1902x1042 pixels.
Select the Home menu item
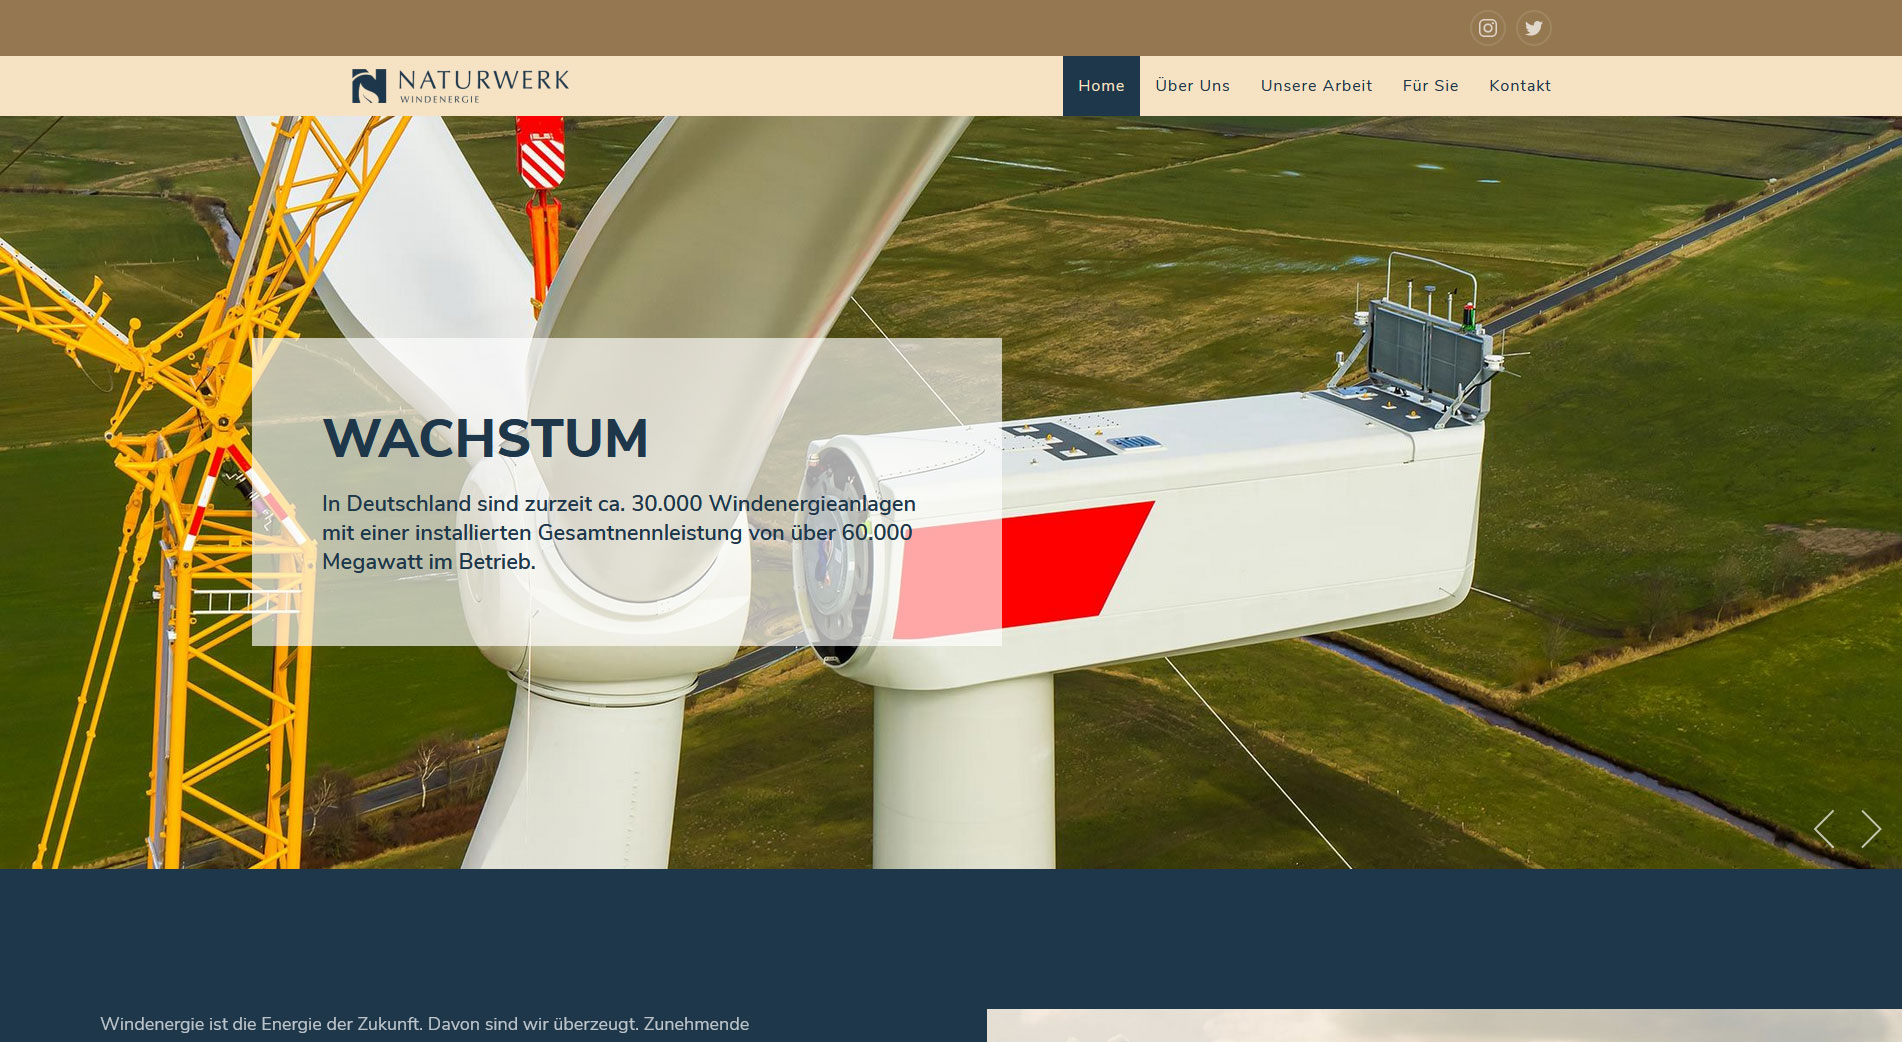click(1101, 86)
